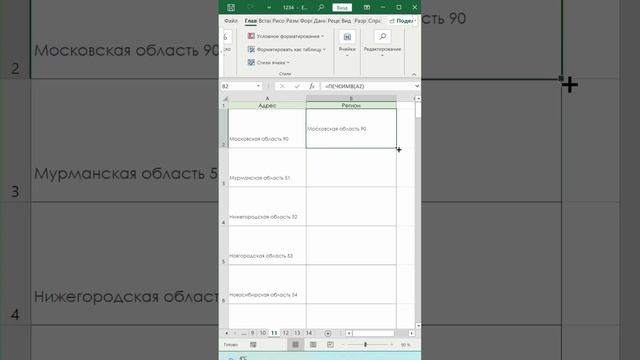Click the Share (Поделиться) button
Image resolution: width=640 pixels, height=360 pixels.
pyautogui.click(x=402, y=20)
